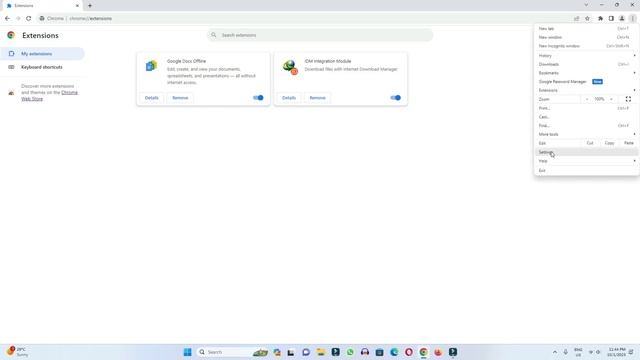
Task: Click the Chrome Web Store icon in sidebar
Action: click(x=11, y=93)
